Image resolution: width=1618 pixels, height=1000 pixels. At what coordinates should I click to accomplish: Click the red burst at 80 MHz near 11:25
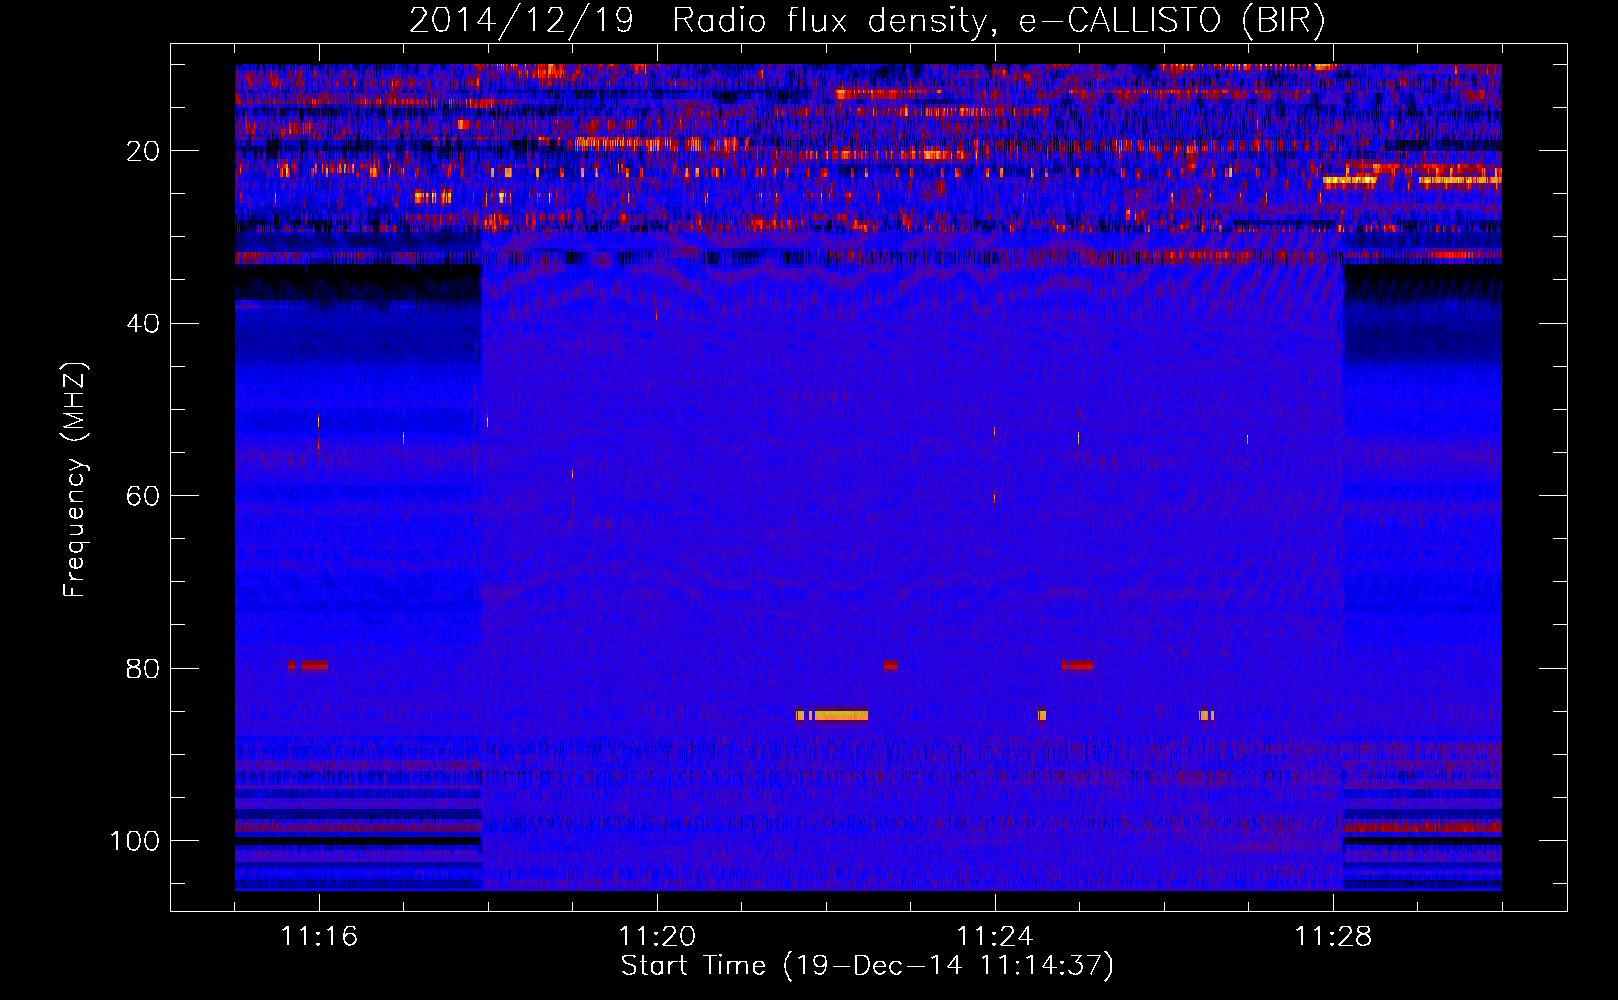coord(1077,665)
